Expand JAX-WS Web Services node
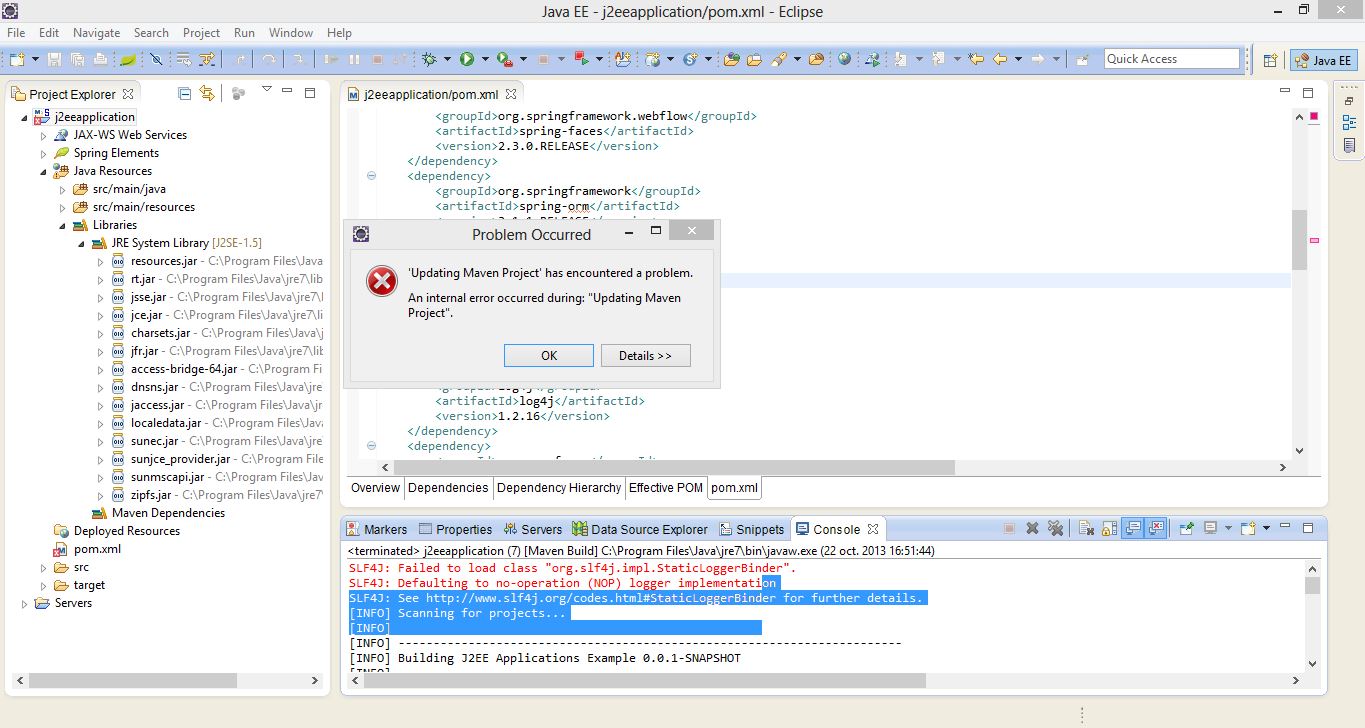The image size is (1365, 728). [43, 135]
